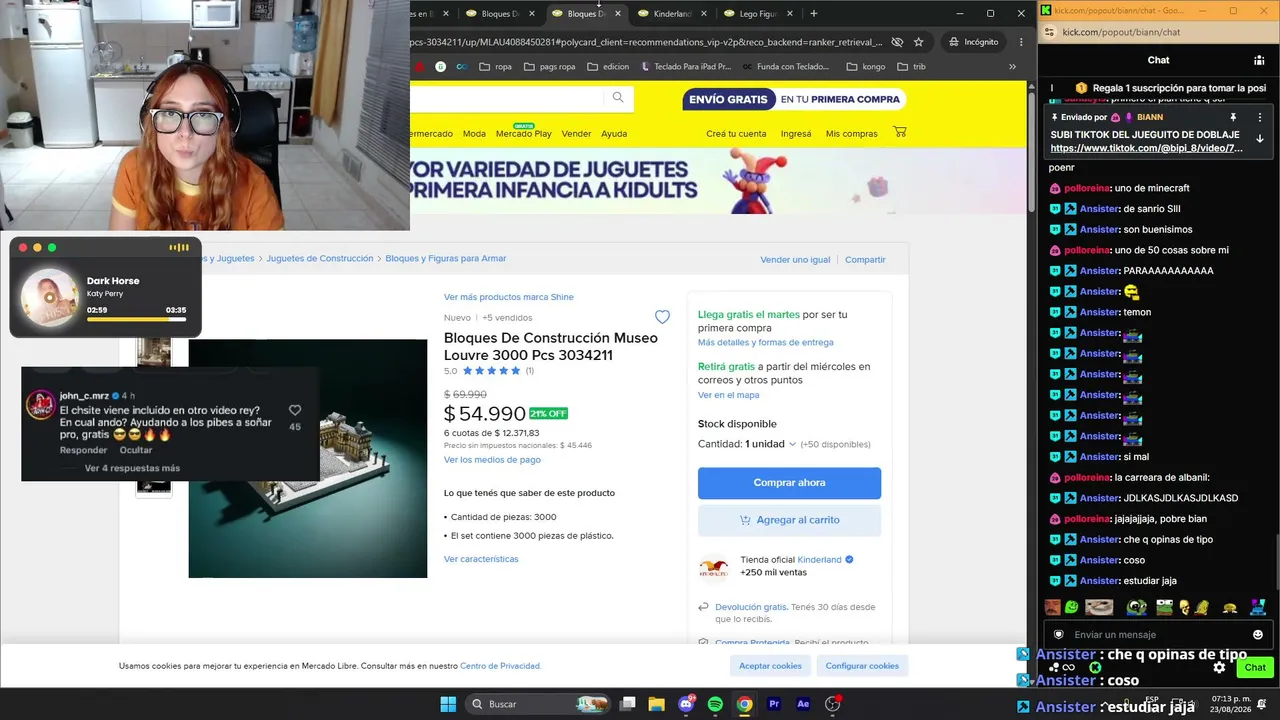The width and height of the screenshot is (1280, 720).
Task: Open the product star rating reviews
Action: pyautogui.click(x=489, y=371)
